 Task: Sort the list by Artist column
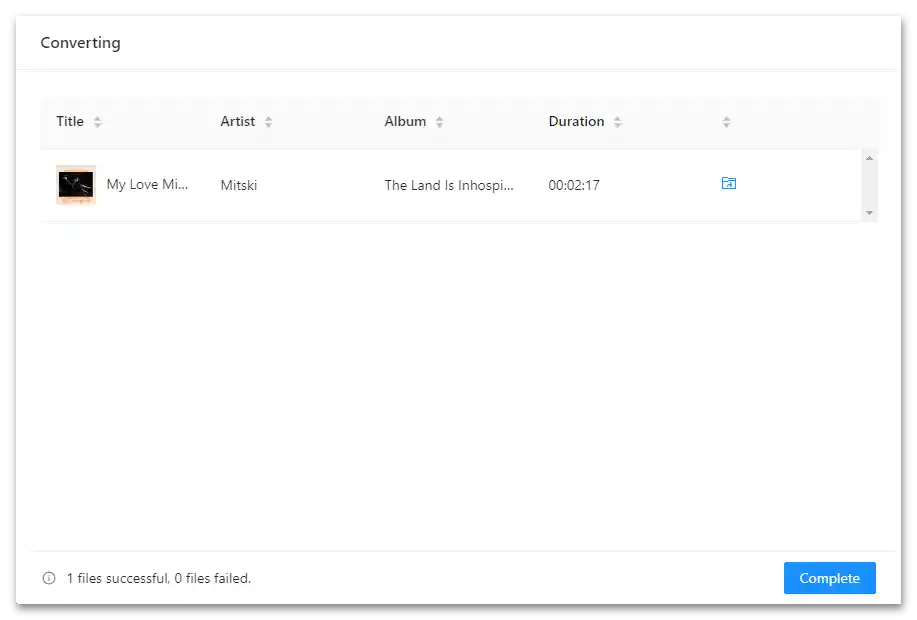268,122
